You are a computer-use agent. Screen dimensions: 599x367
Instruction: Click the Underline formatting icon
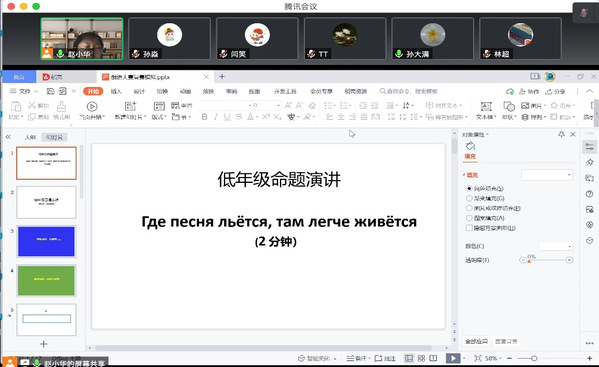pyautogui.click(x=227, y=117)
